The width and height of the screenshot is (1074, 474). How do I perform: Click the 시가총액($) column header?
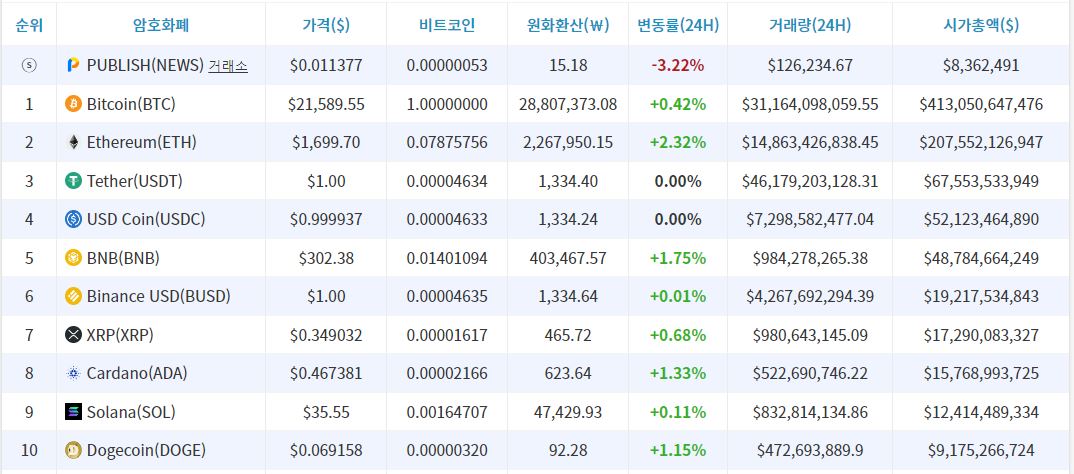982,25
